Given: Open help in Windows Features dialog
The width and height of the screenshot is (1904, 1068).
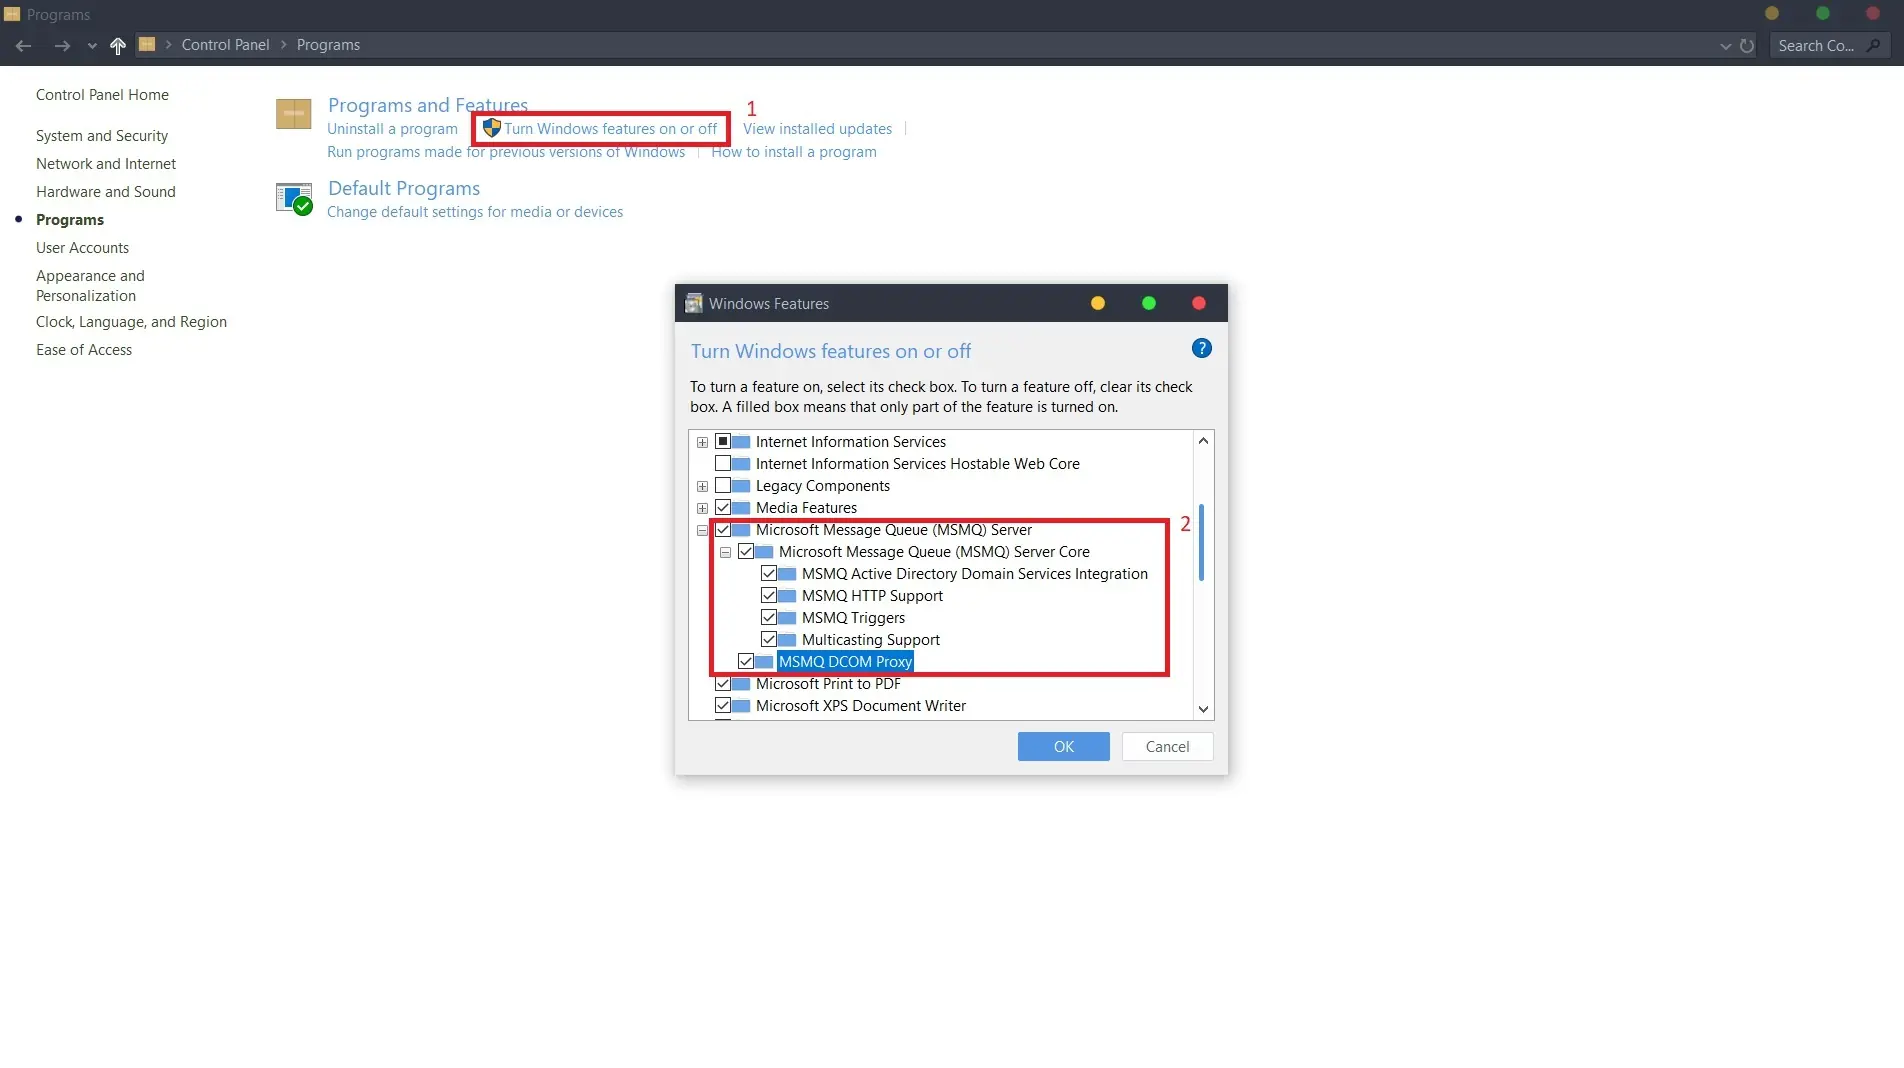Looking at the screenshot, I should (1202, 348).
